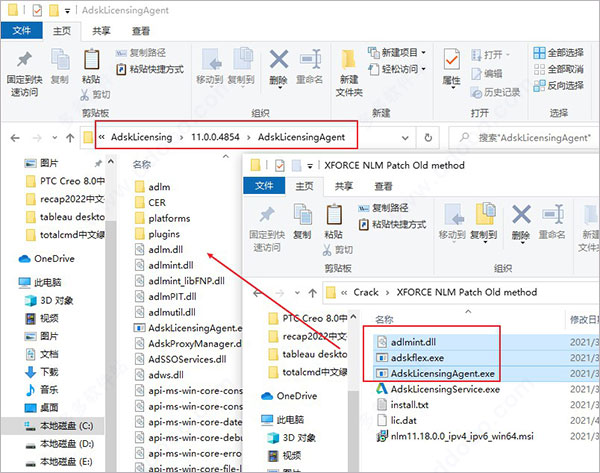Viewport: 600px width, 473px height.
Task: Click the Crack breadcrumb in XFORCE window
Action: click(x=366, y=292)
